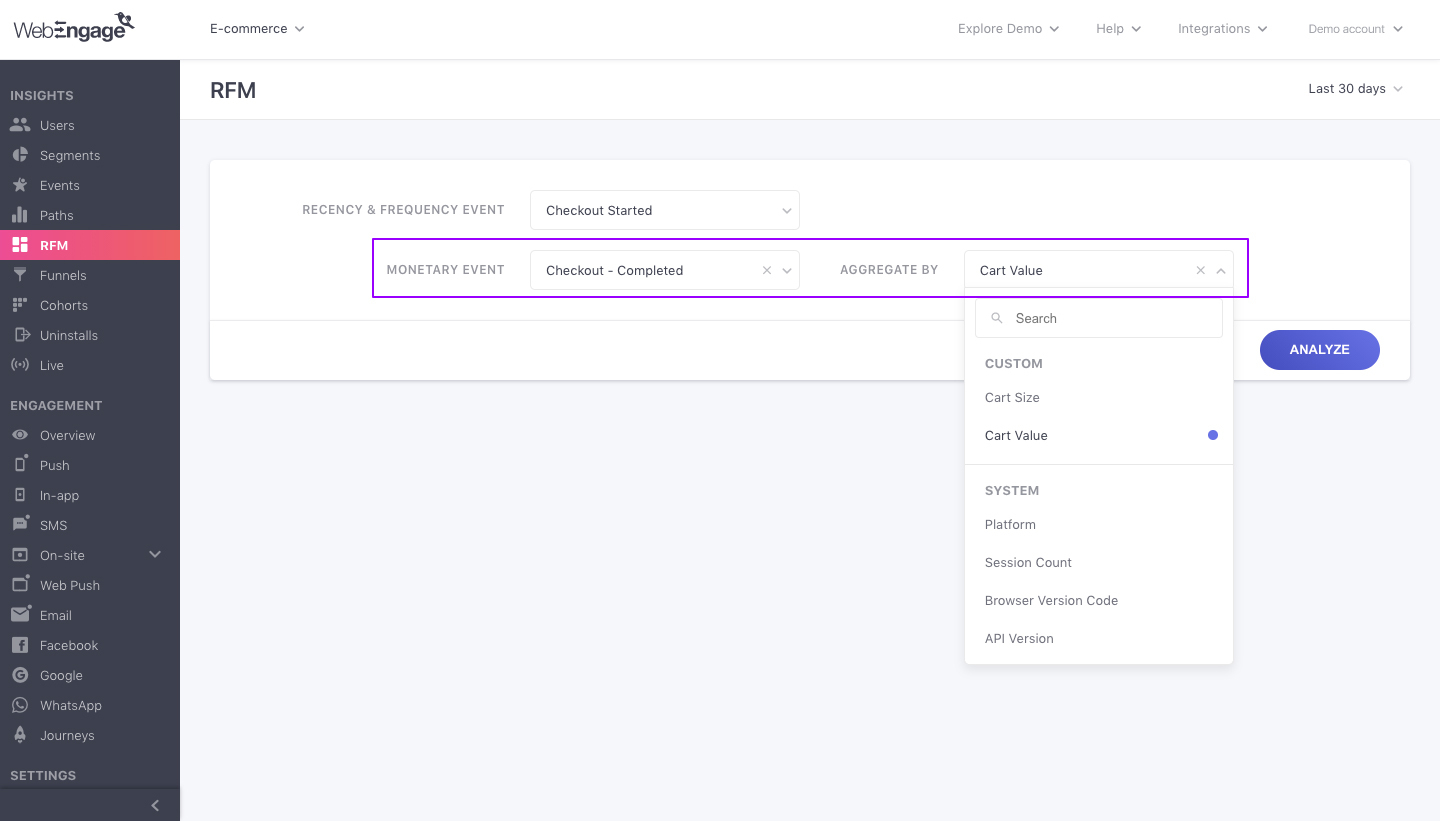Click the Live analytics icon
Image resolution: width=1440 pixels, height=821 pixels.
22,365
